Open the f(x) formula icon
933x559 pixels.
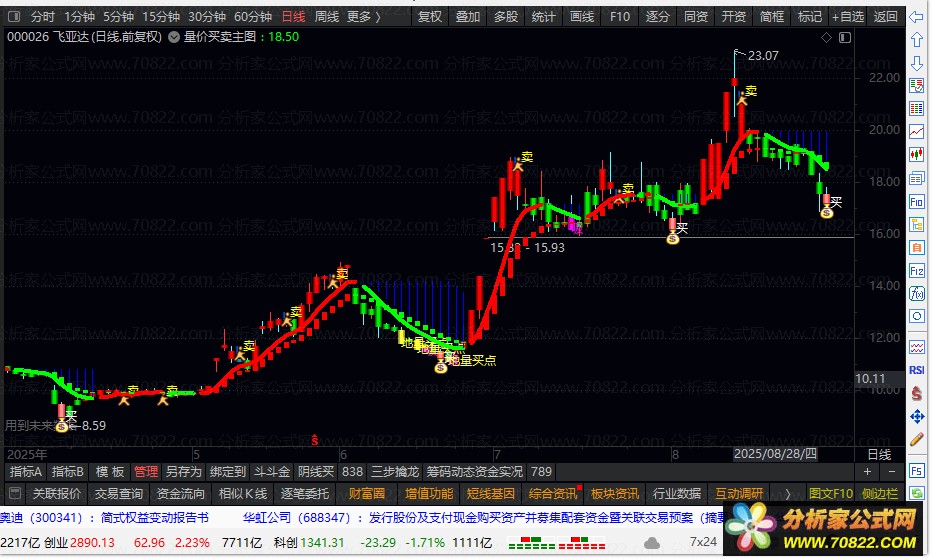coord(916,293)
